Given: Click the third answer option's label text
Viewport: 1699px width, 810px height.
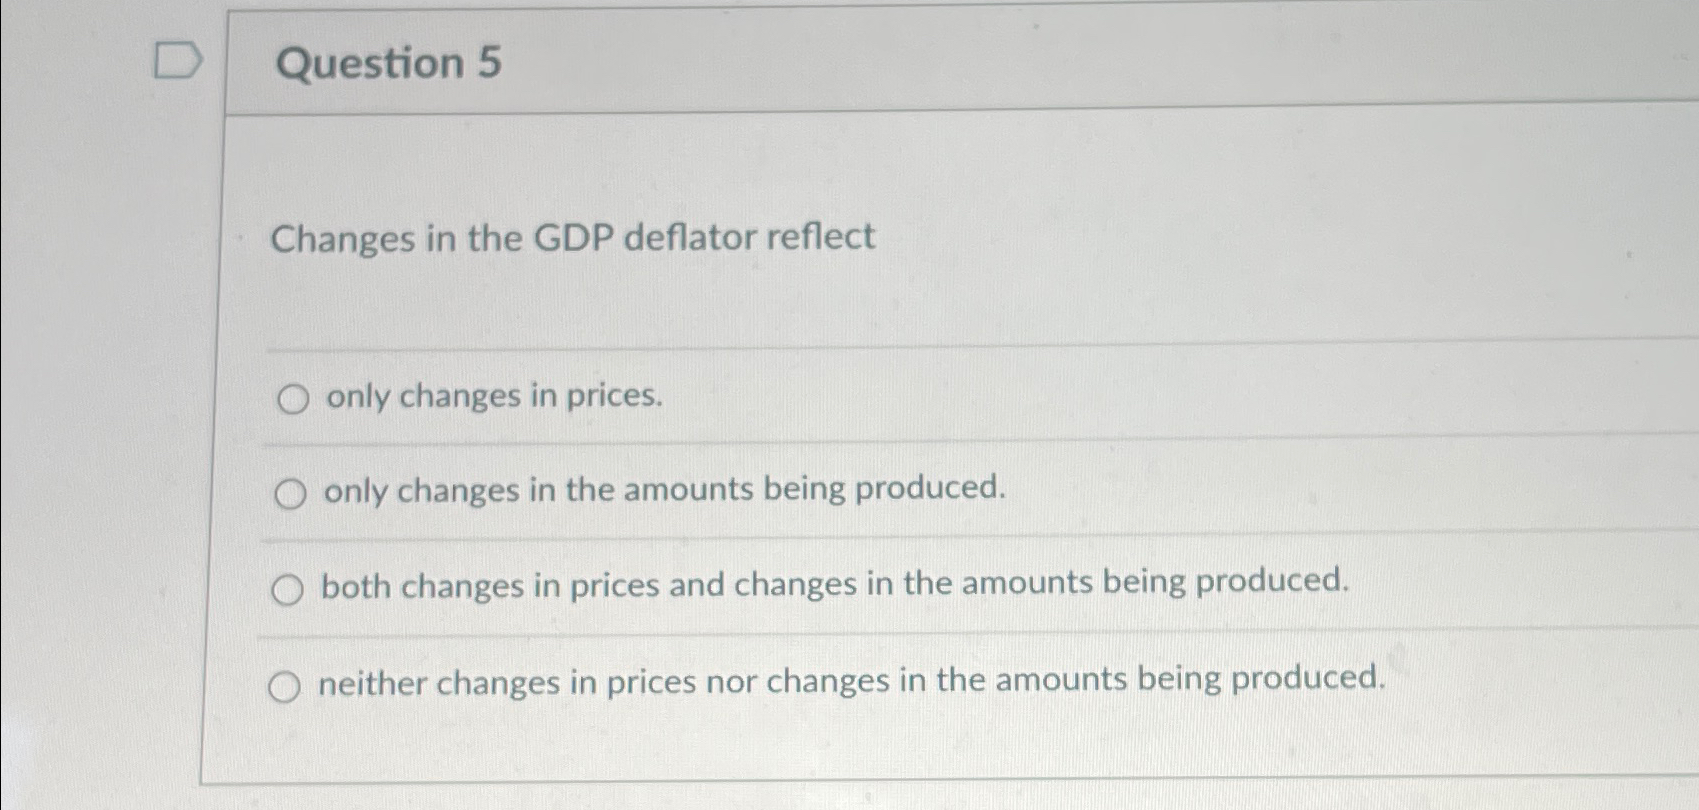Looking at the screenshot, I should [834, 585].
